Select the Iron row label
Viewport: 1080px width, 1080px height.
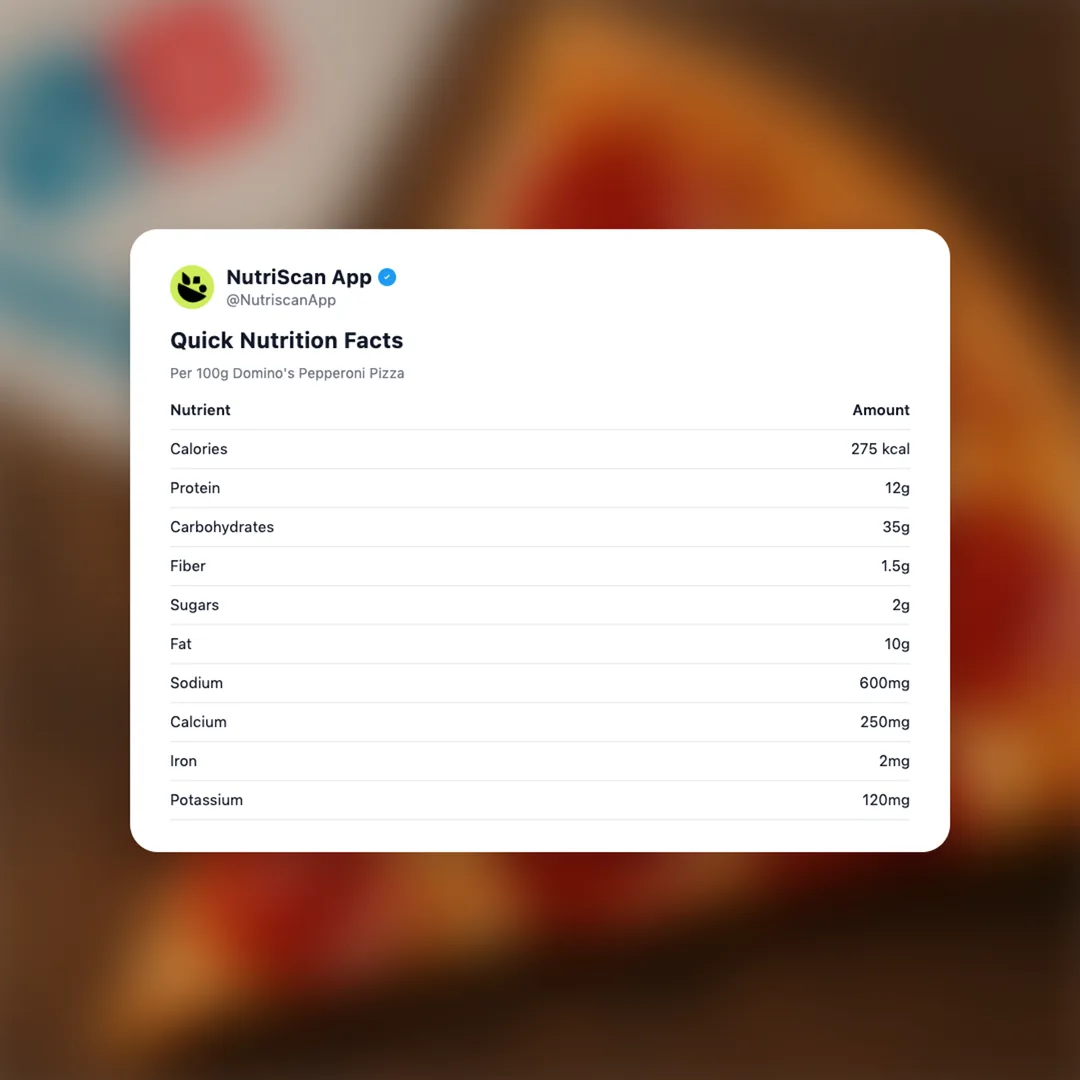[183, 761]
